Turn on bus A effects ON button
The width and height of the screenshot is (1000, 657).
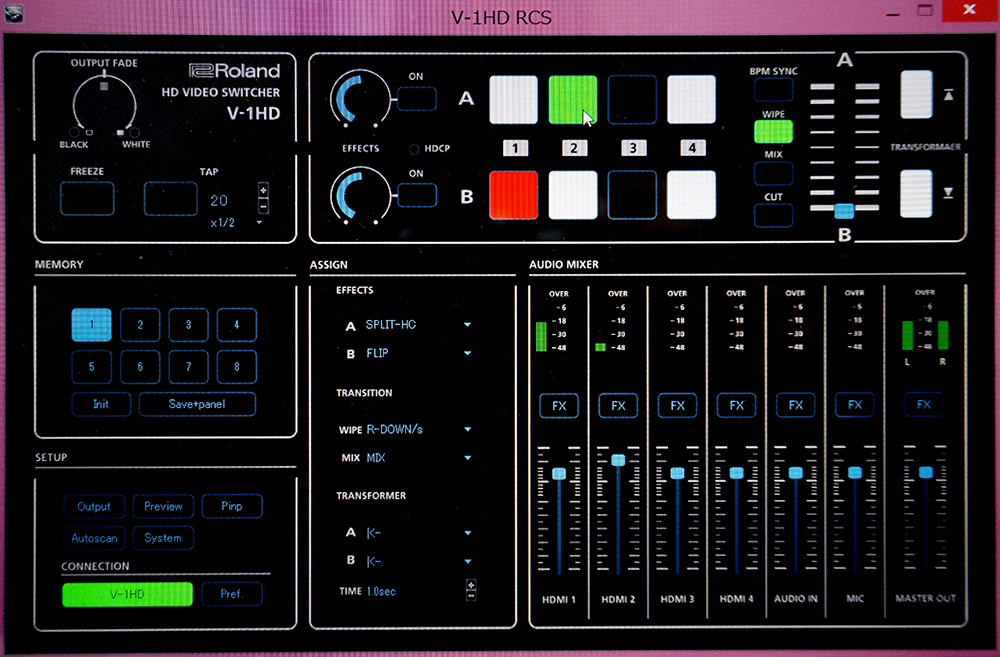[417, 99]
